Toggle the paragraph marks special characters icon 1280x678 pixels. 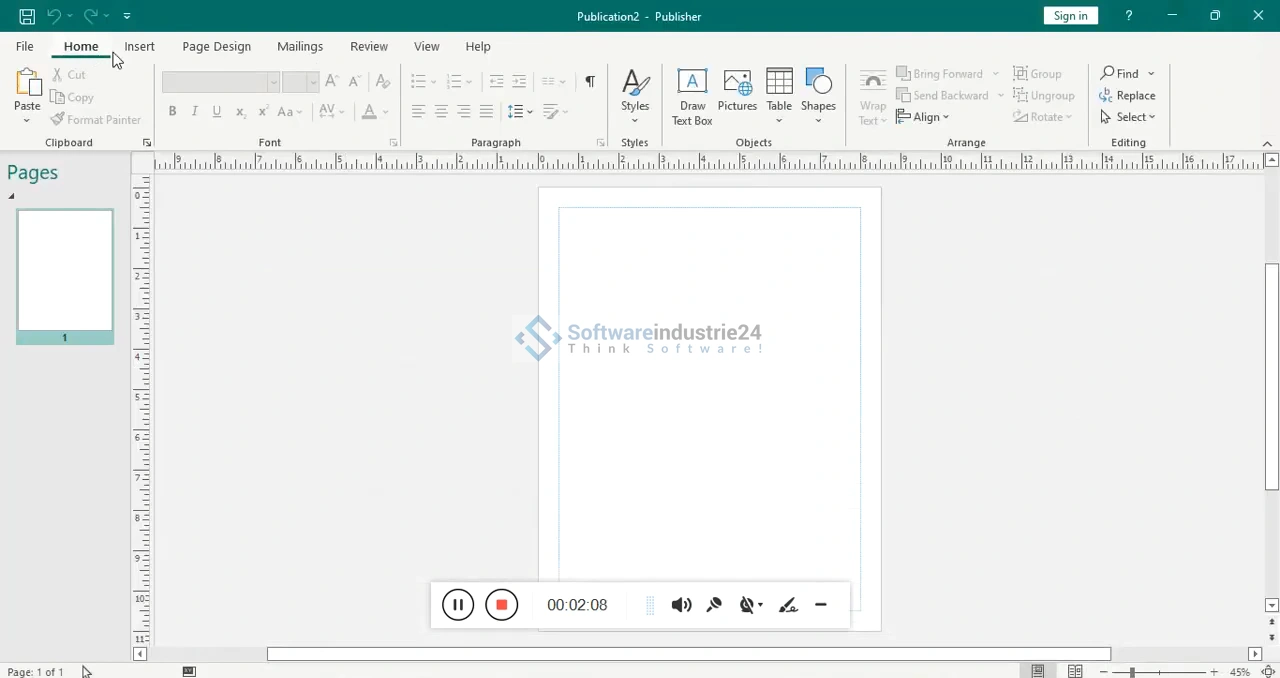(x=590, y=81)
